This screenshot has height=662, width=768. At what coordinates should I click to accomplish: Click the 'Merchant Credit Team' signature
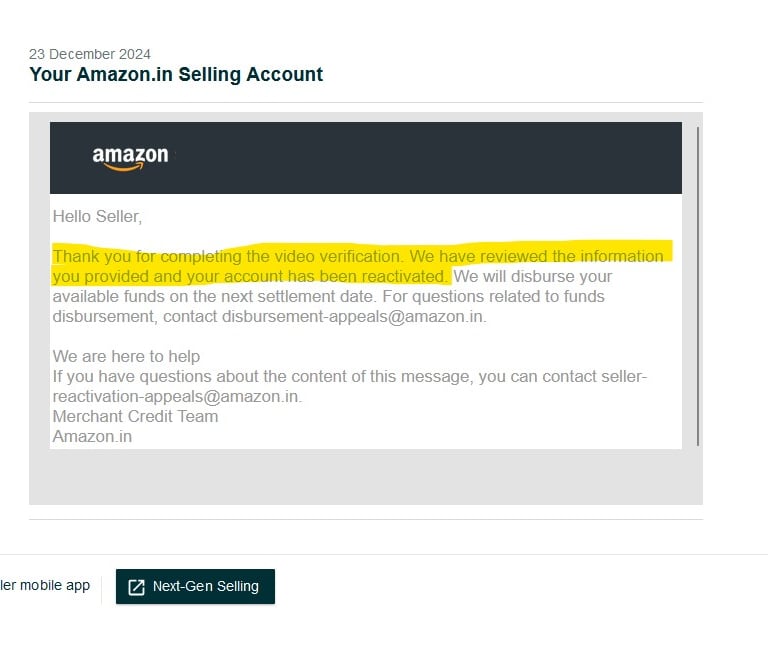(x=135, y=416)
